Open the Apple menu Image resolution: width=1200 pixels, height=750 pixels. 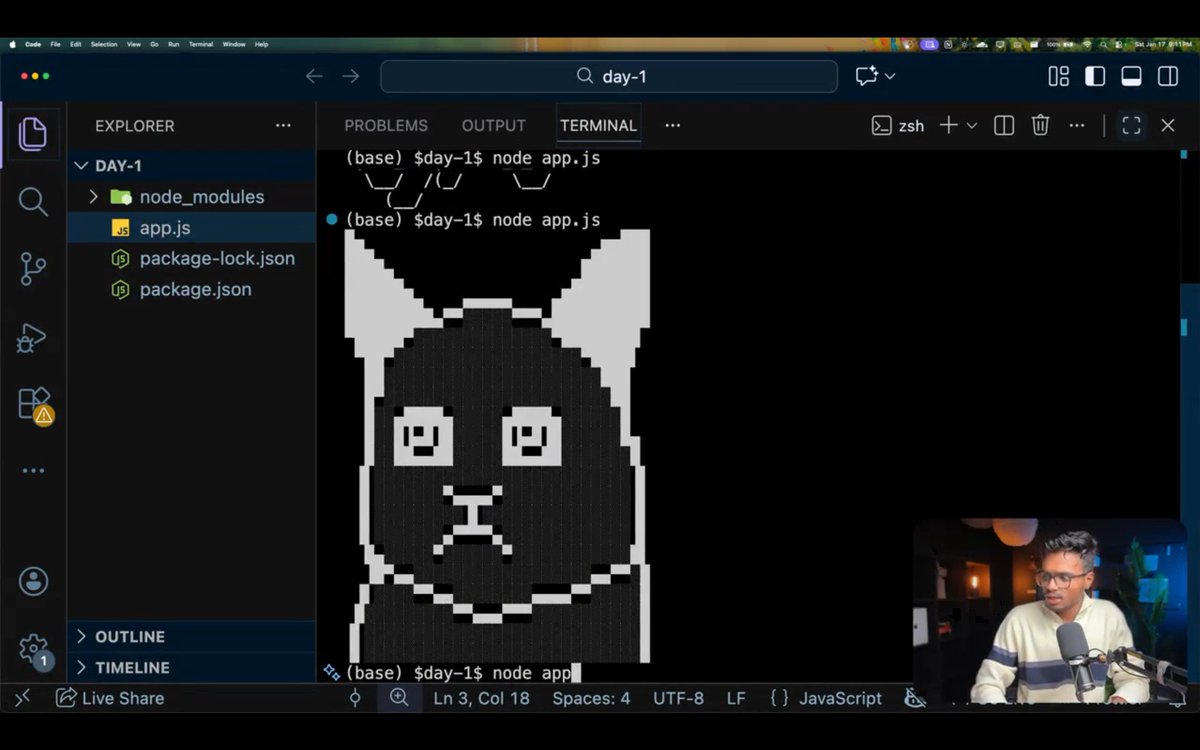point(13,44)
